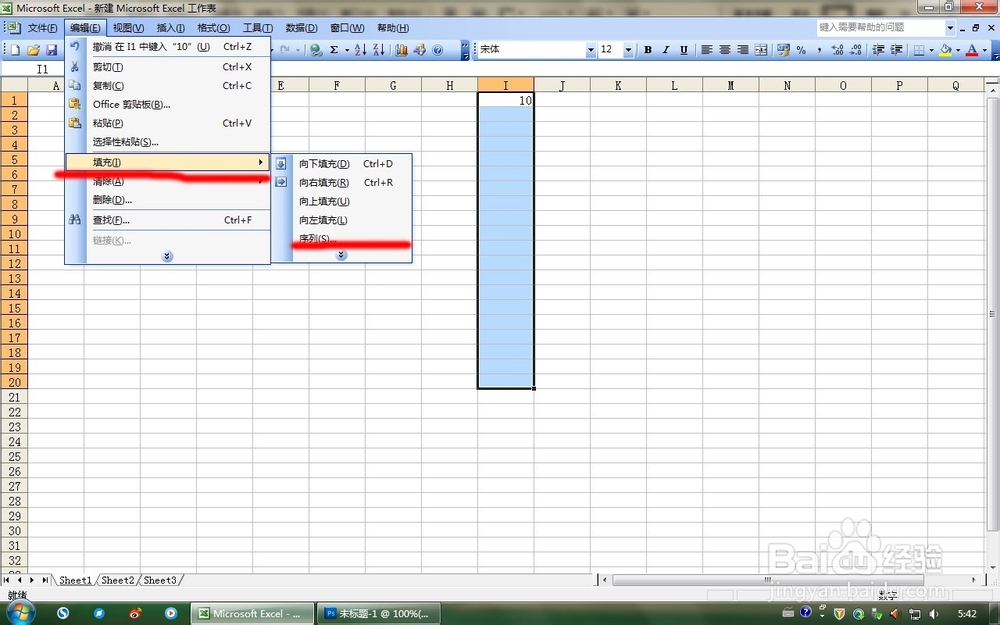Click the New workbook icon

[15, 50]
